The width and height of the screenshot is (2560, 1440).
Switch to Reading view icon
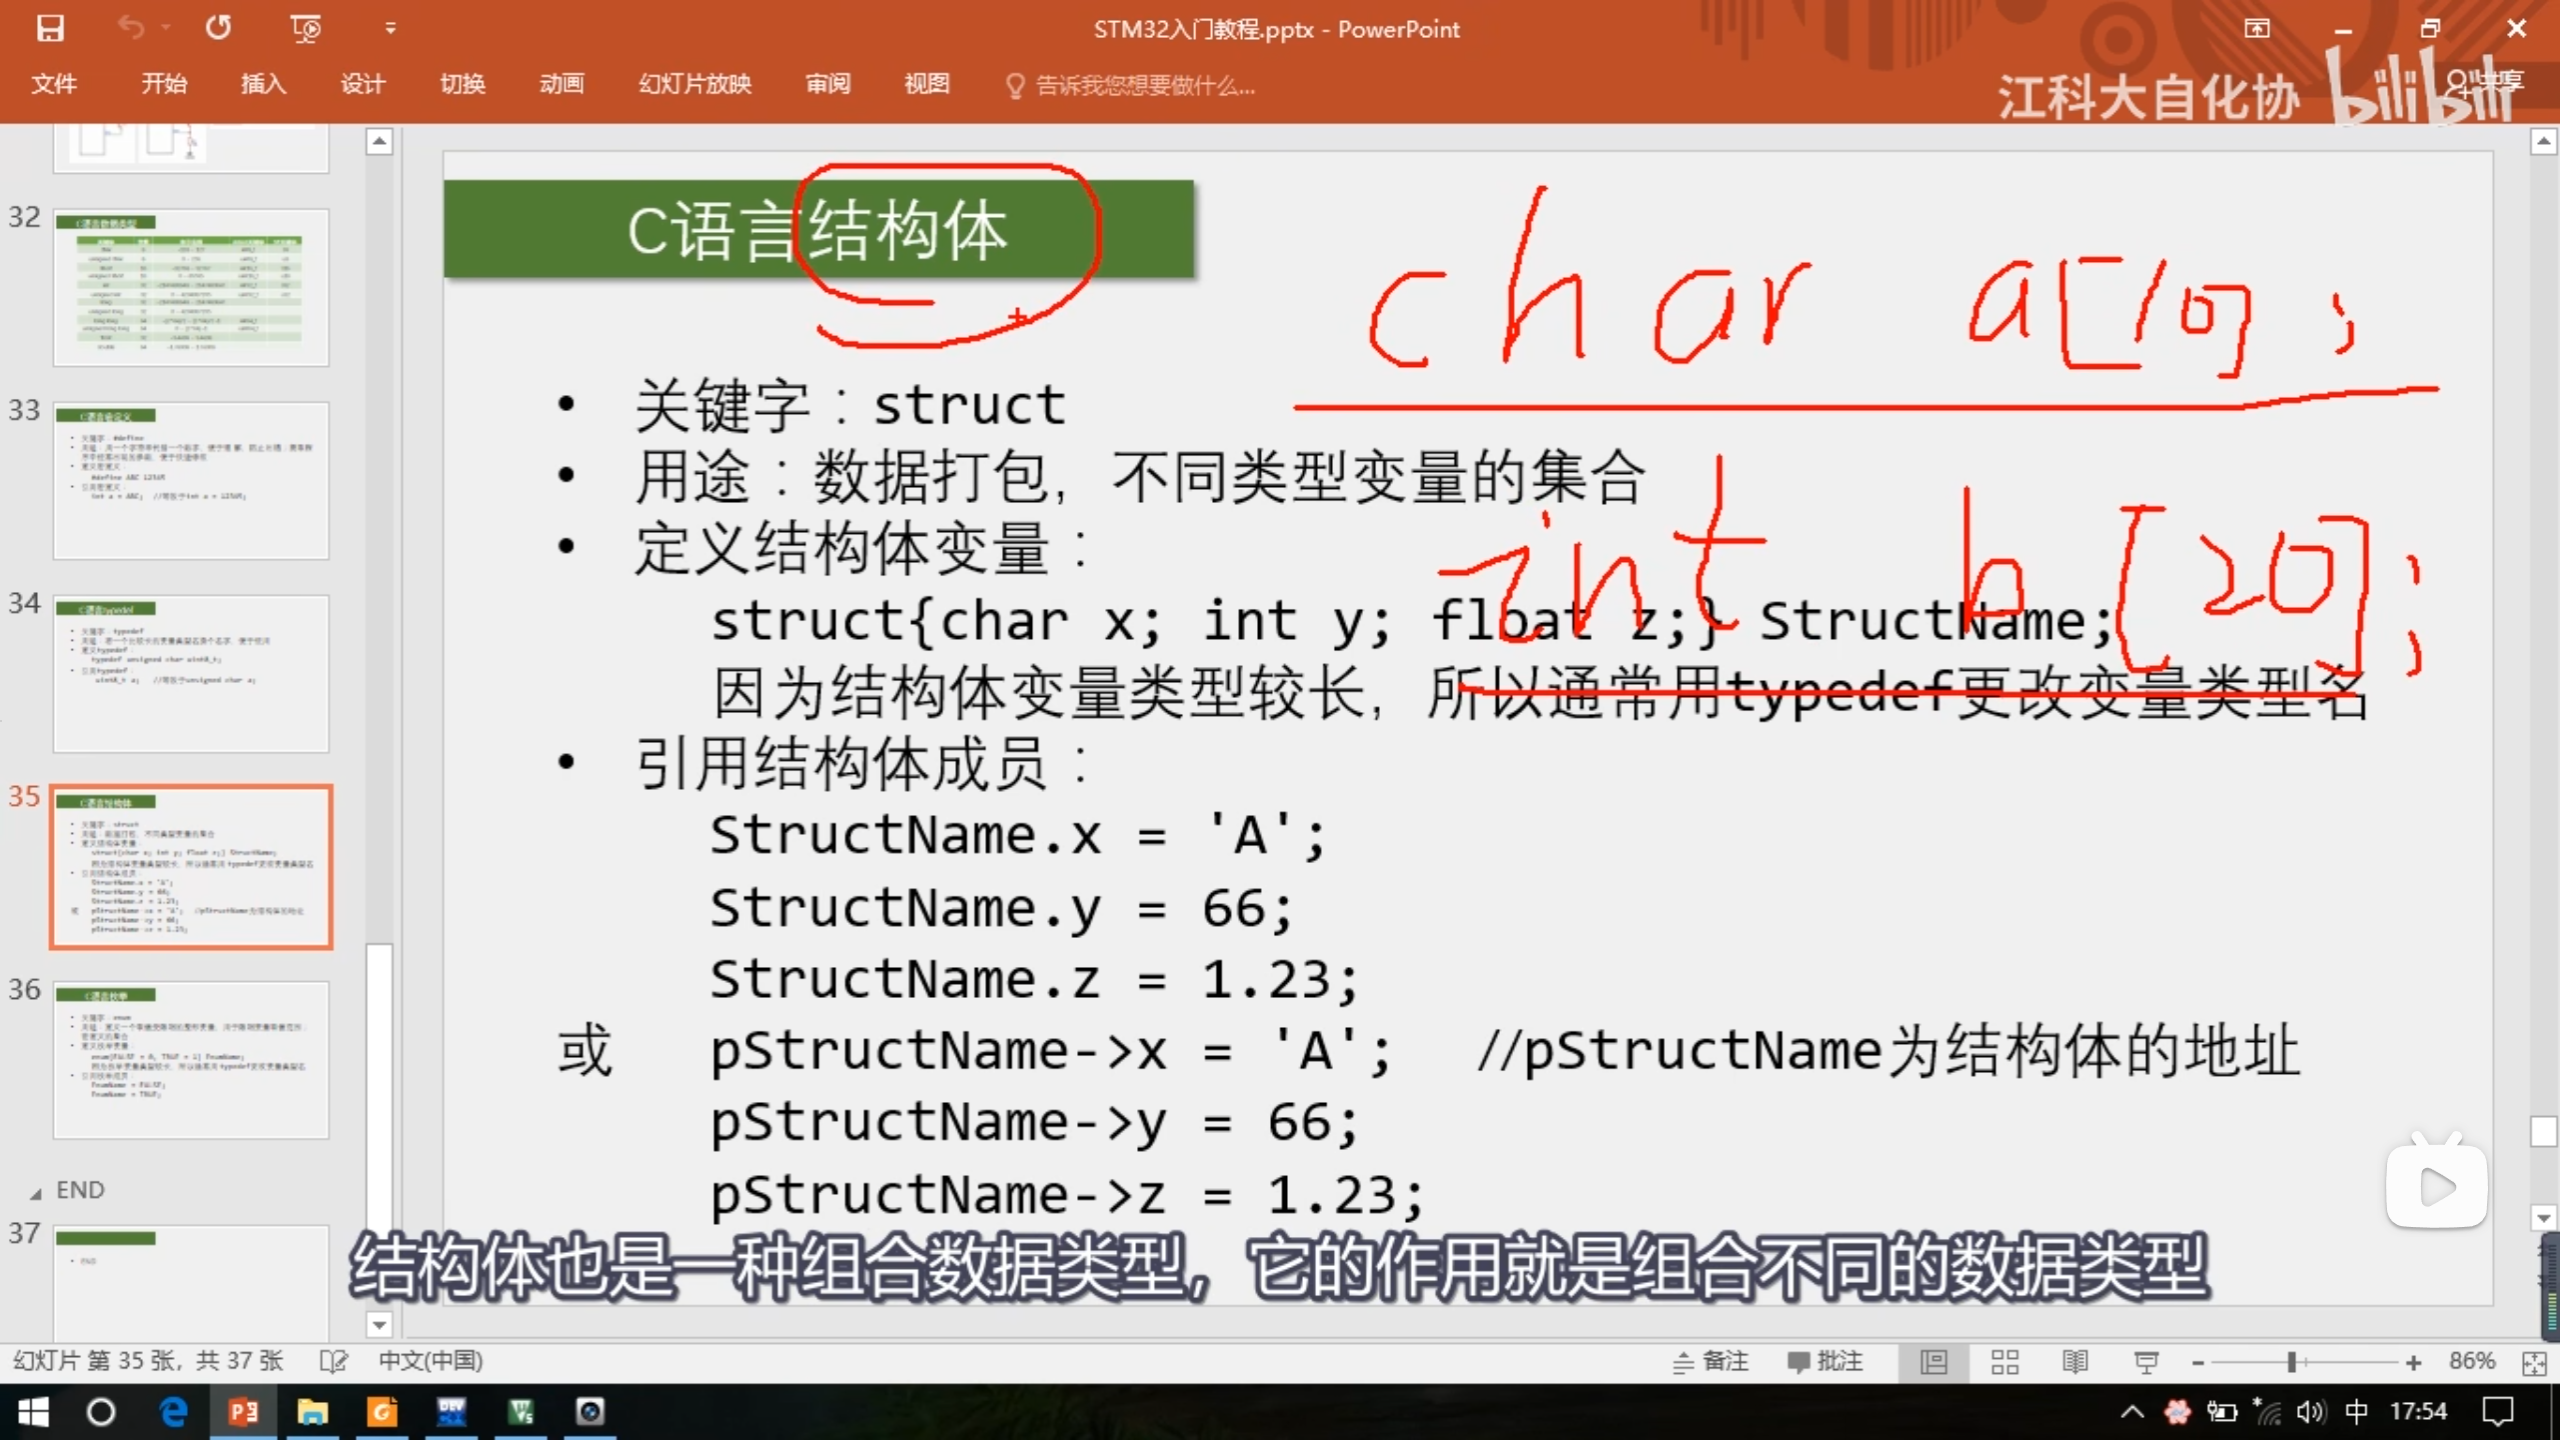click(x=2075, y=1362)
